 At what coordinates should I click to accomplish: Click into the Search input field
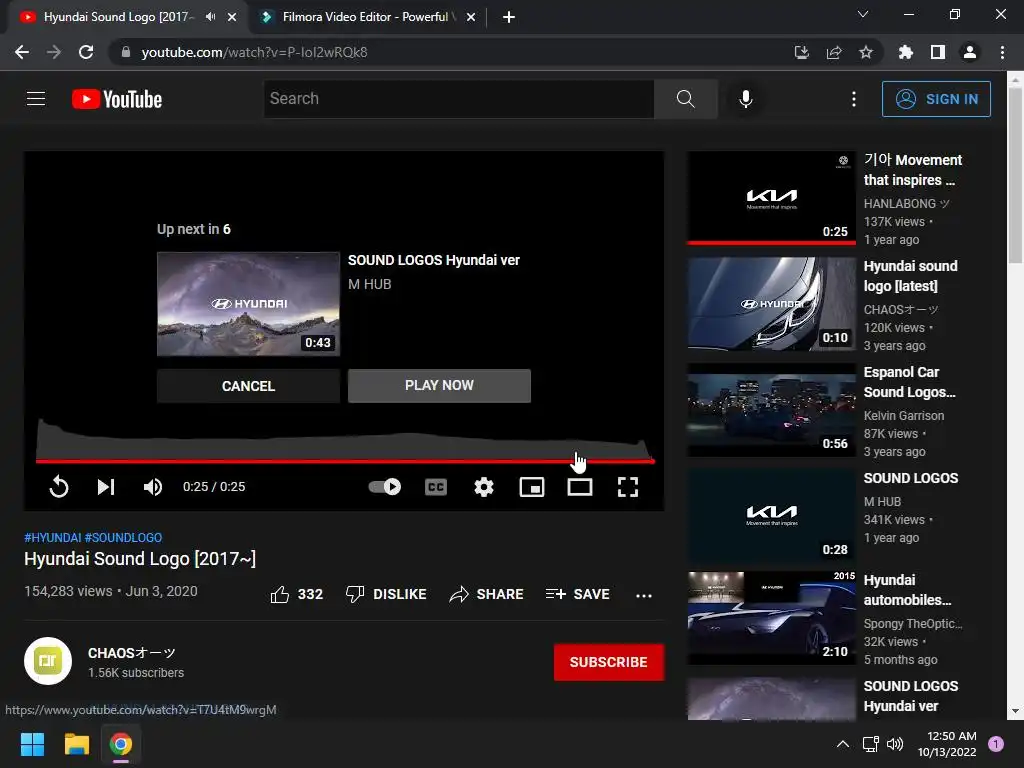pos(458,99)
